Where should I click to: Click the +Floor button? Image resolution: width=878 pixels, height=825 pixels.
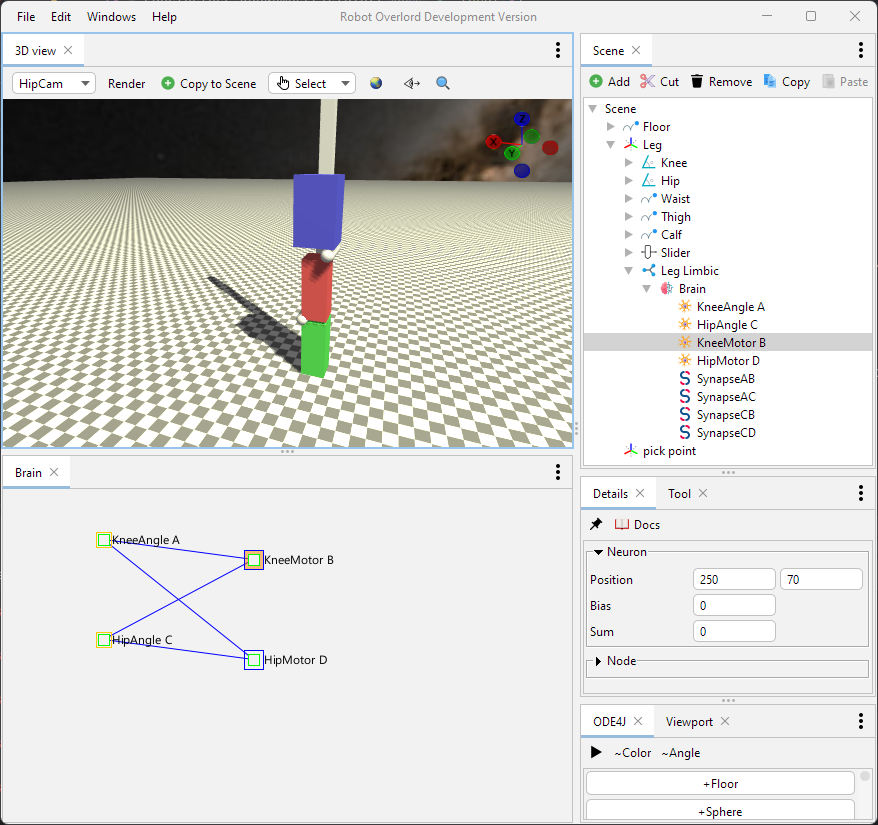(720, 784)
